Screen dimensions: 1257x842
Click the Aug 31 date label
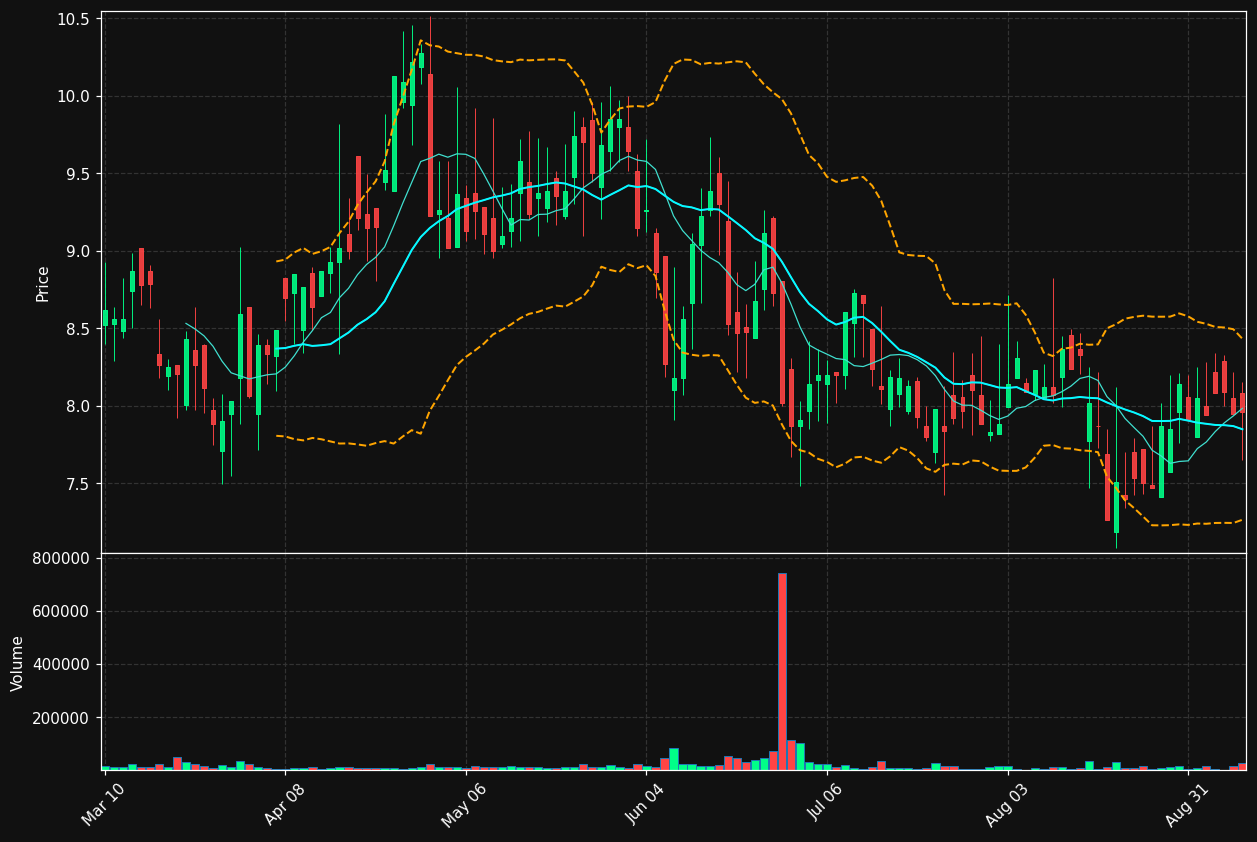click(1188, 805)
